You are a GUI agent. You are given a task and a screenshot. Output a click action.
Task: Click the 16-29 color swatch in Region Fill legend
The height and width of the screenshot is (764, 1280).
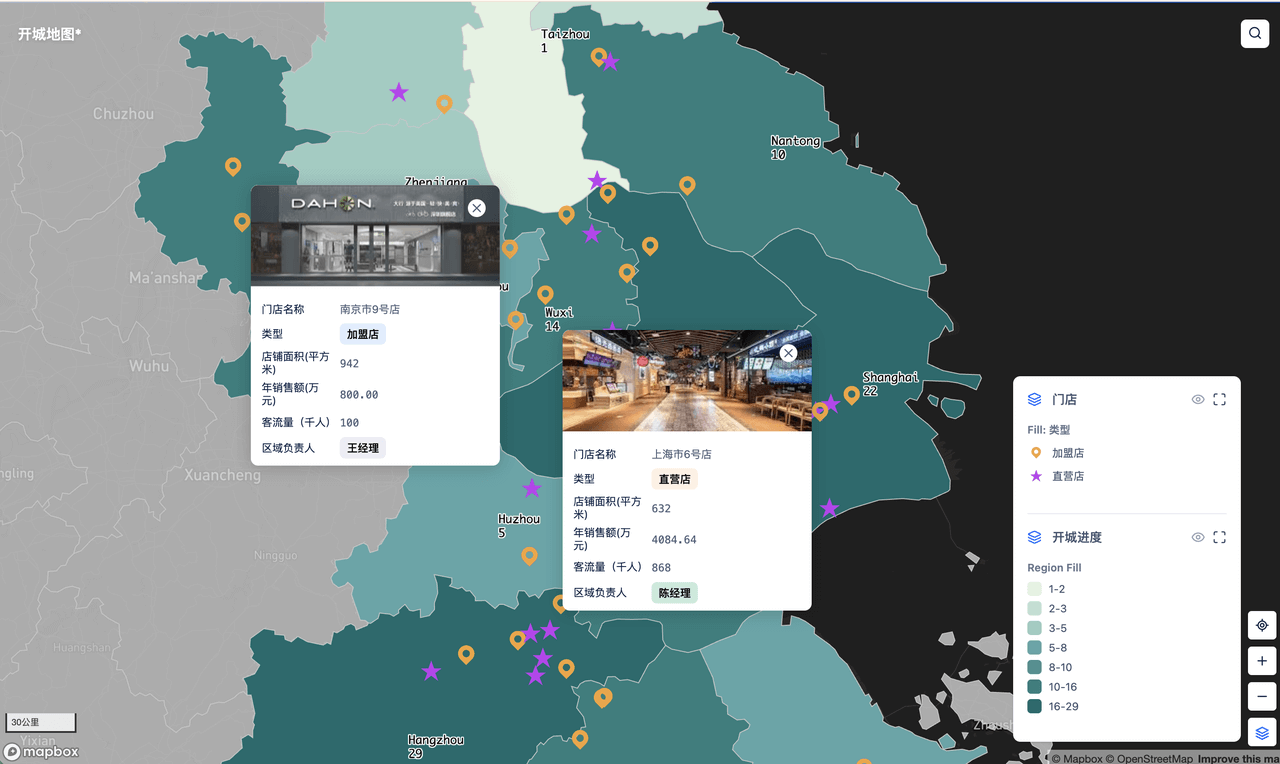pos(1035,706)
